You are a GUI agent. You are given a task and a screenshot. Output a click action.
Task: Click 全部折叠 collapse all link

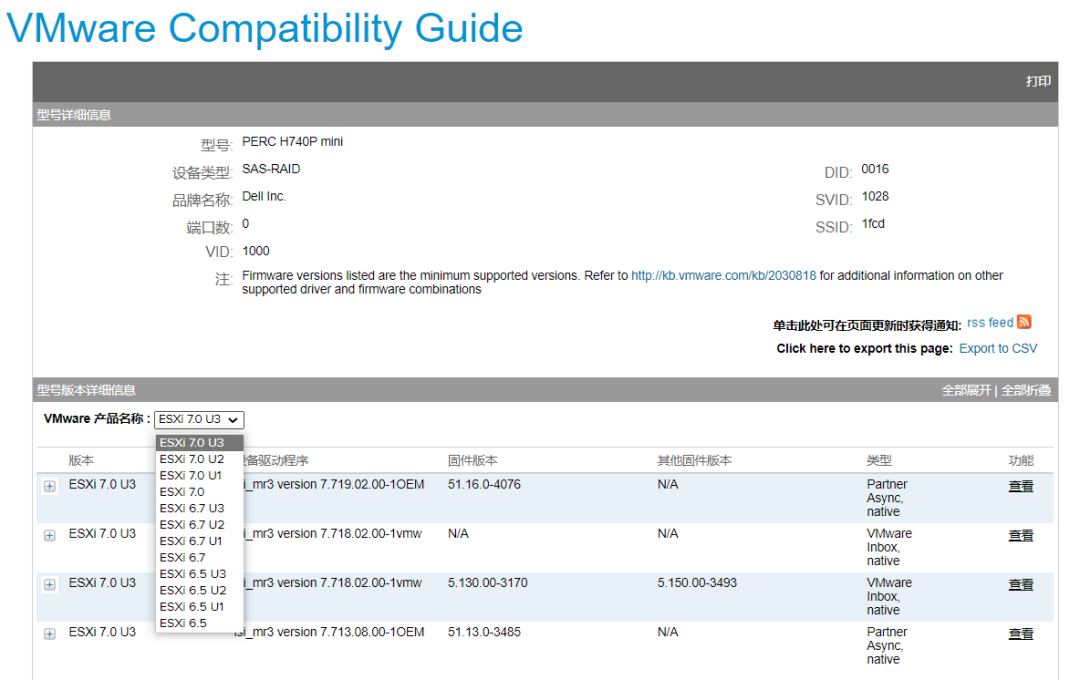pyautogui.click(x=1026, y=391)
